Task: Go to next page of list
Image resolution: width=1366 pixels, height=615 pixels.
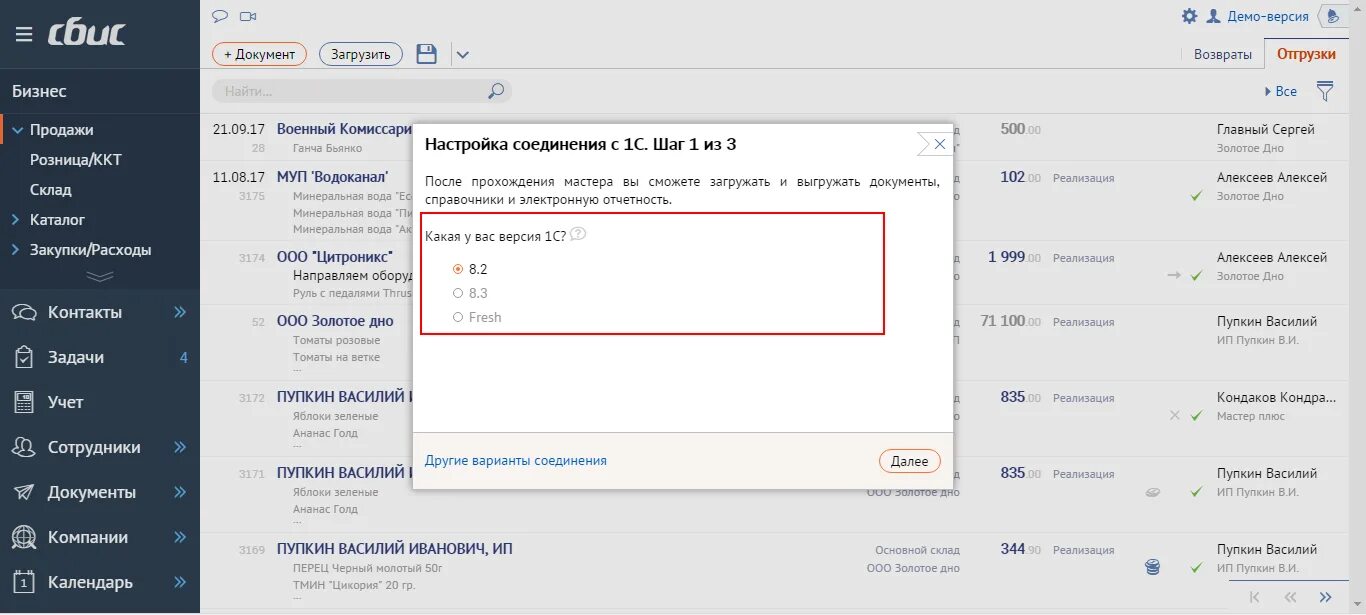Action: point(1325,597)
